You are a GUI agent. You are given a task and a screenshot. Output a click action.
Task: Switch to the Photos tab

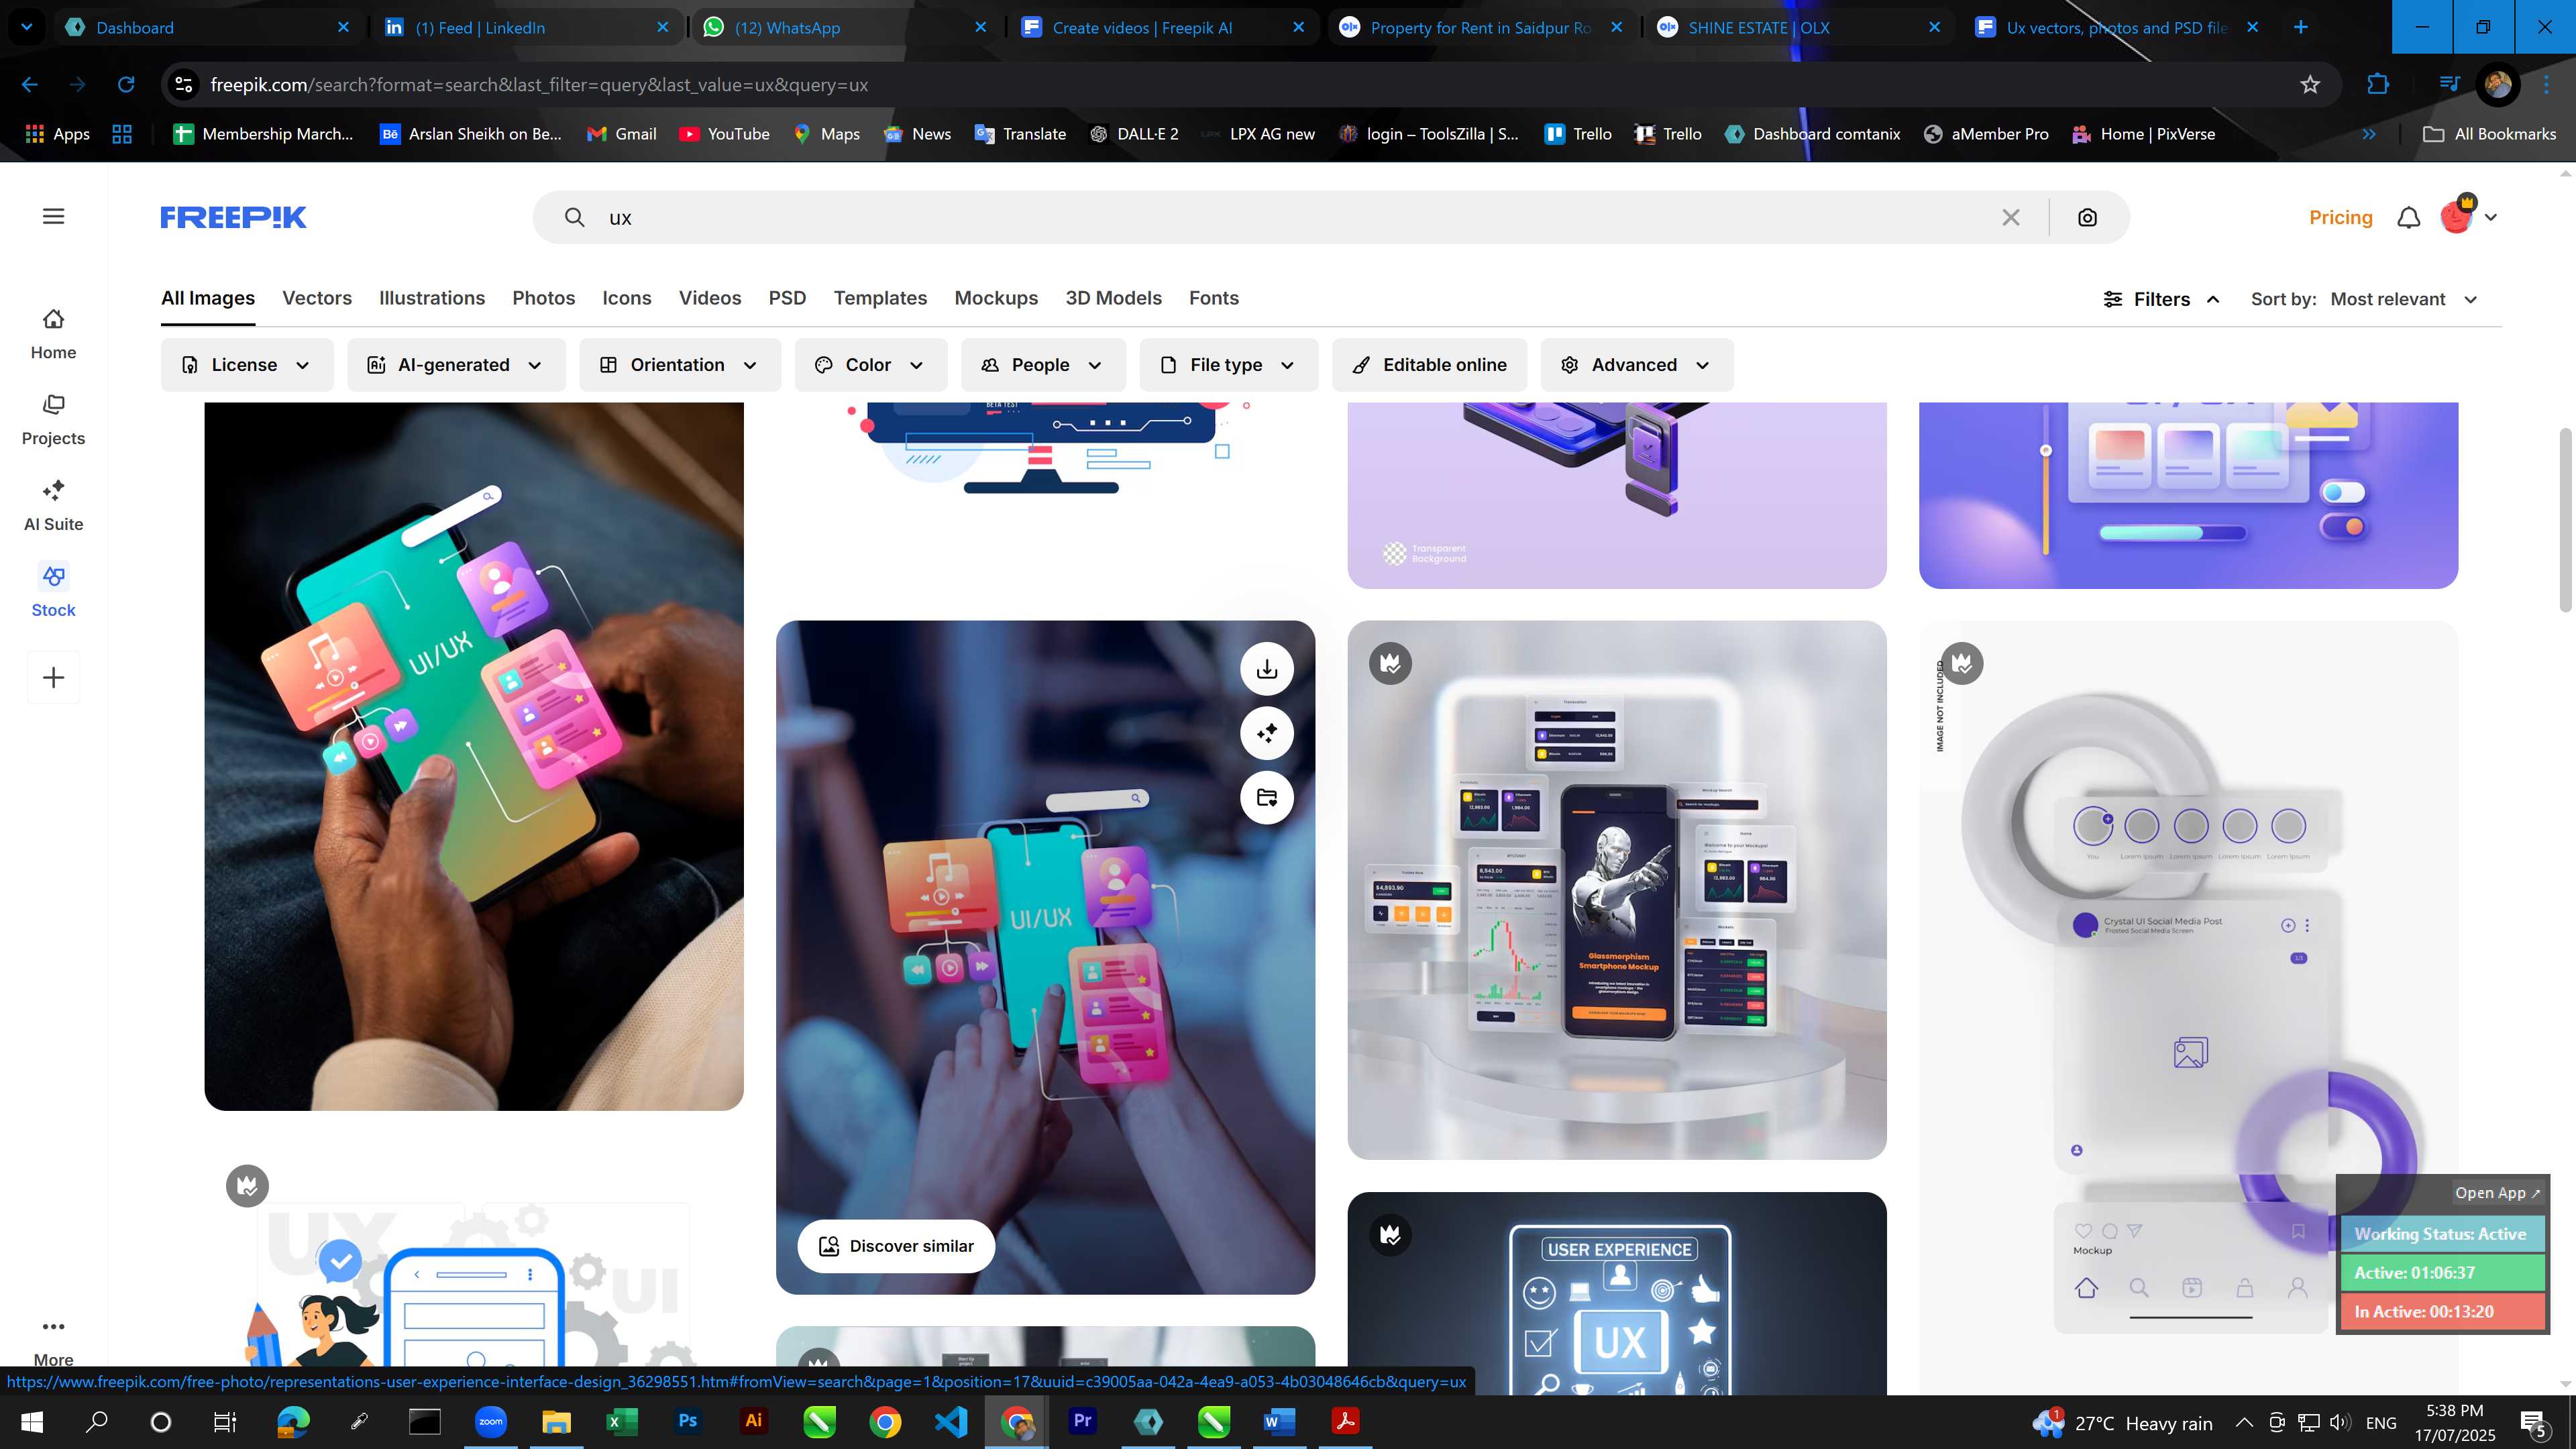coord(544,298)
